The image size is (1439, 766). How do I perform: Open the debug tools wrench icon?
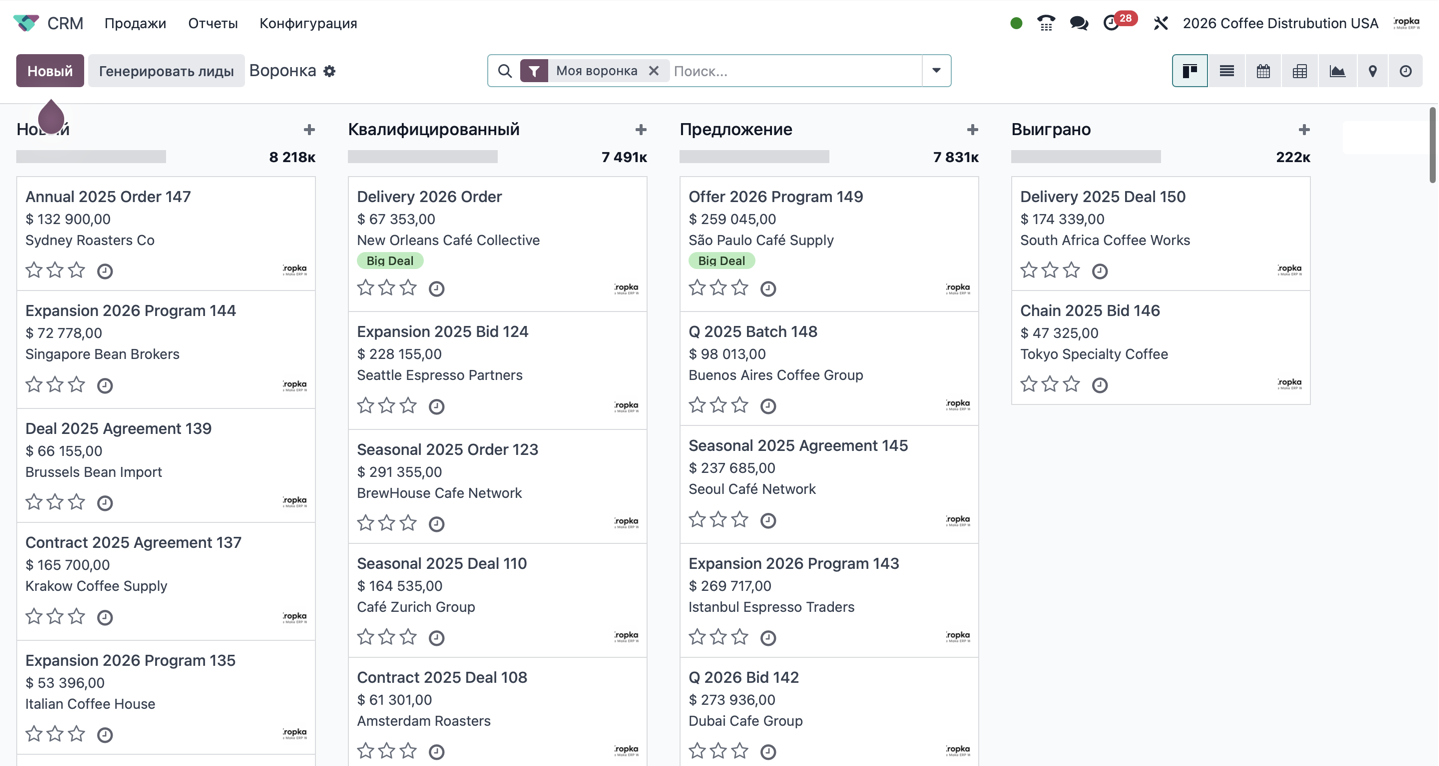1161,23
